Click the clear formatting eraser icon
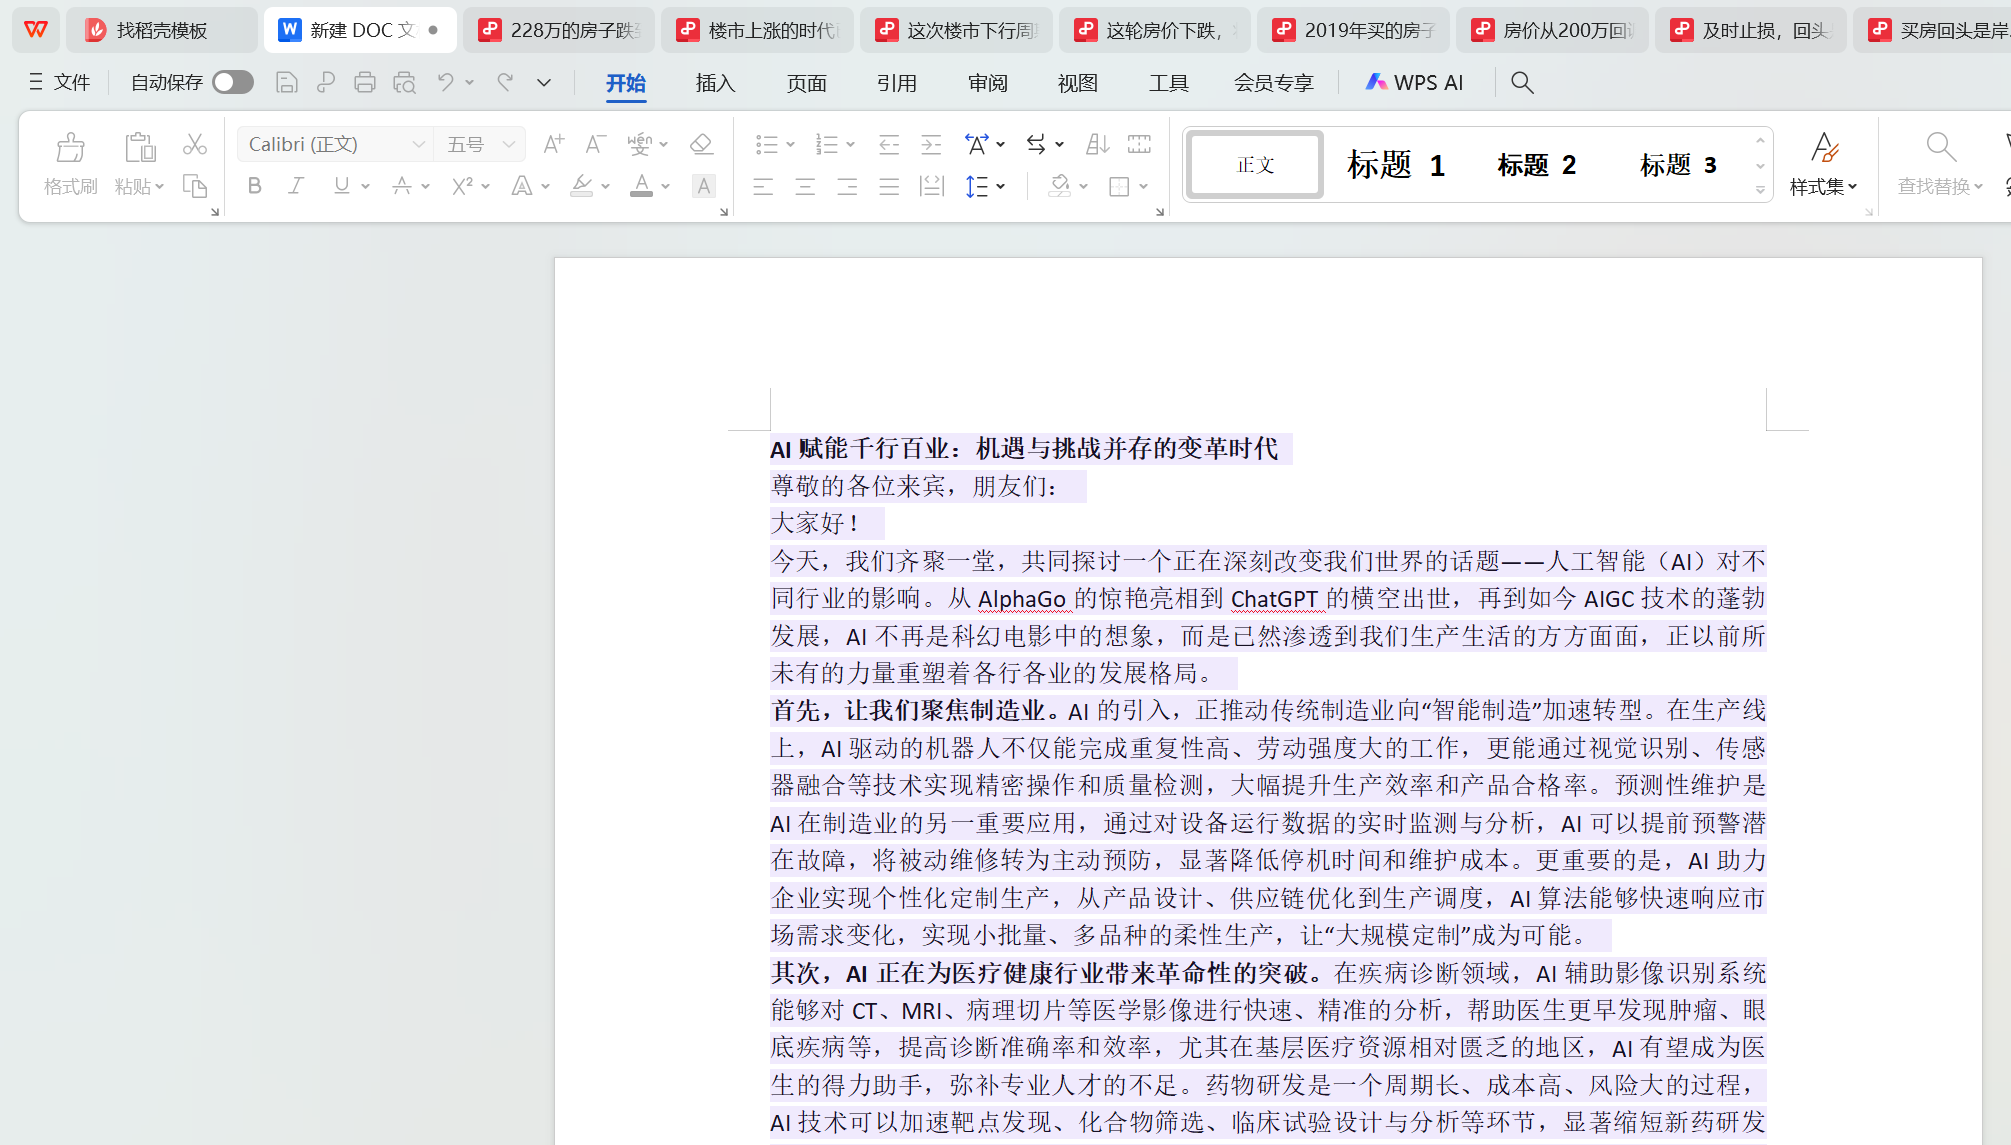The height and width of the screenshot is (1145, 2011). tap(701, 145)
